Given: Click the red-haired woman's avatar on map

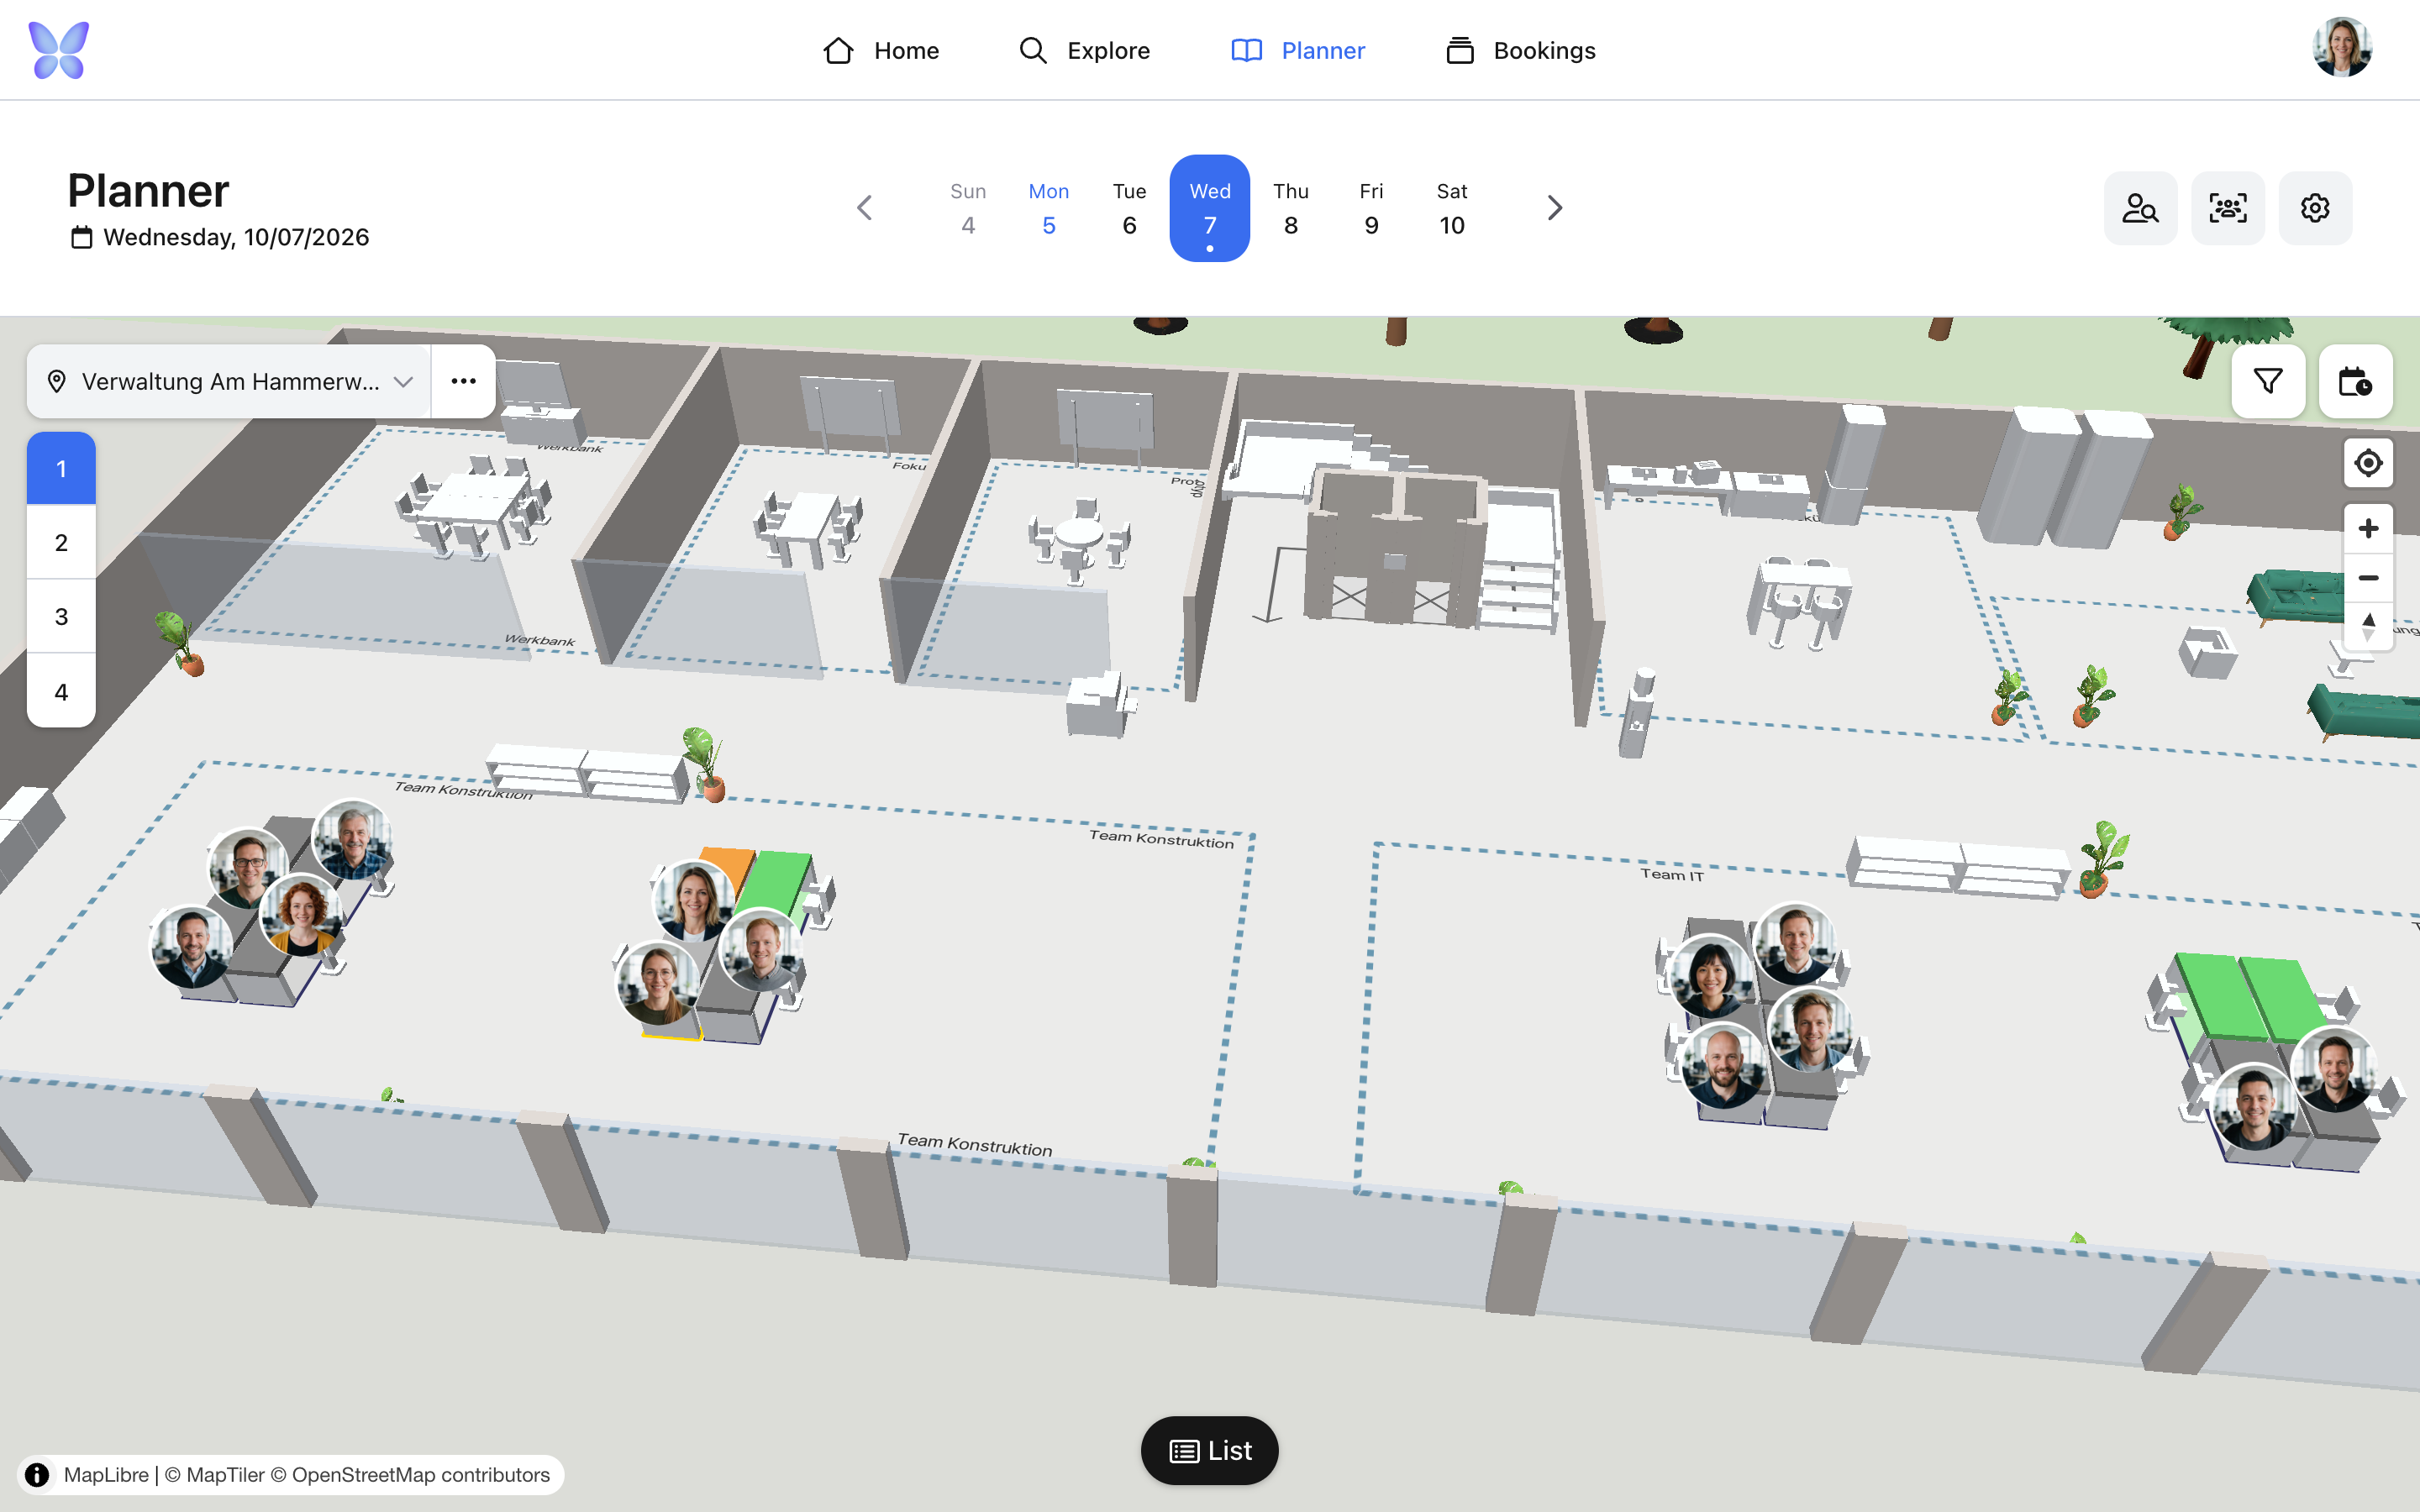Looking at the screenshot, I should pyautogui.click(x=301, y=916).
